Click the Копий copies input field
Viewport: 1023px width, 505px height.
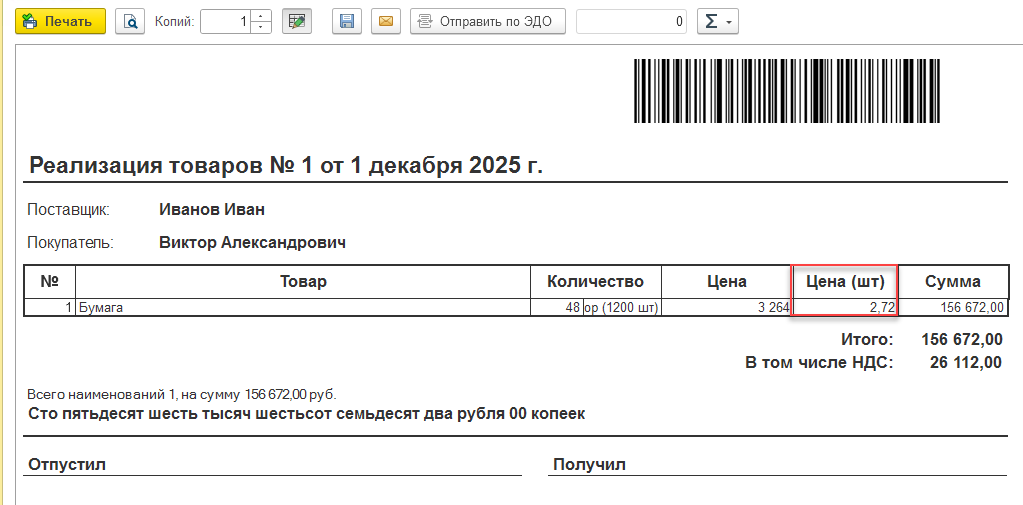pos(225,21)
